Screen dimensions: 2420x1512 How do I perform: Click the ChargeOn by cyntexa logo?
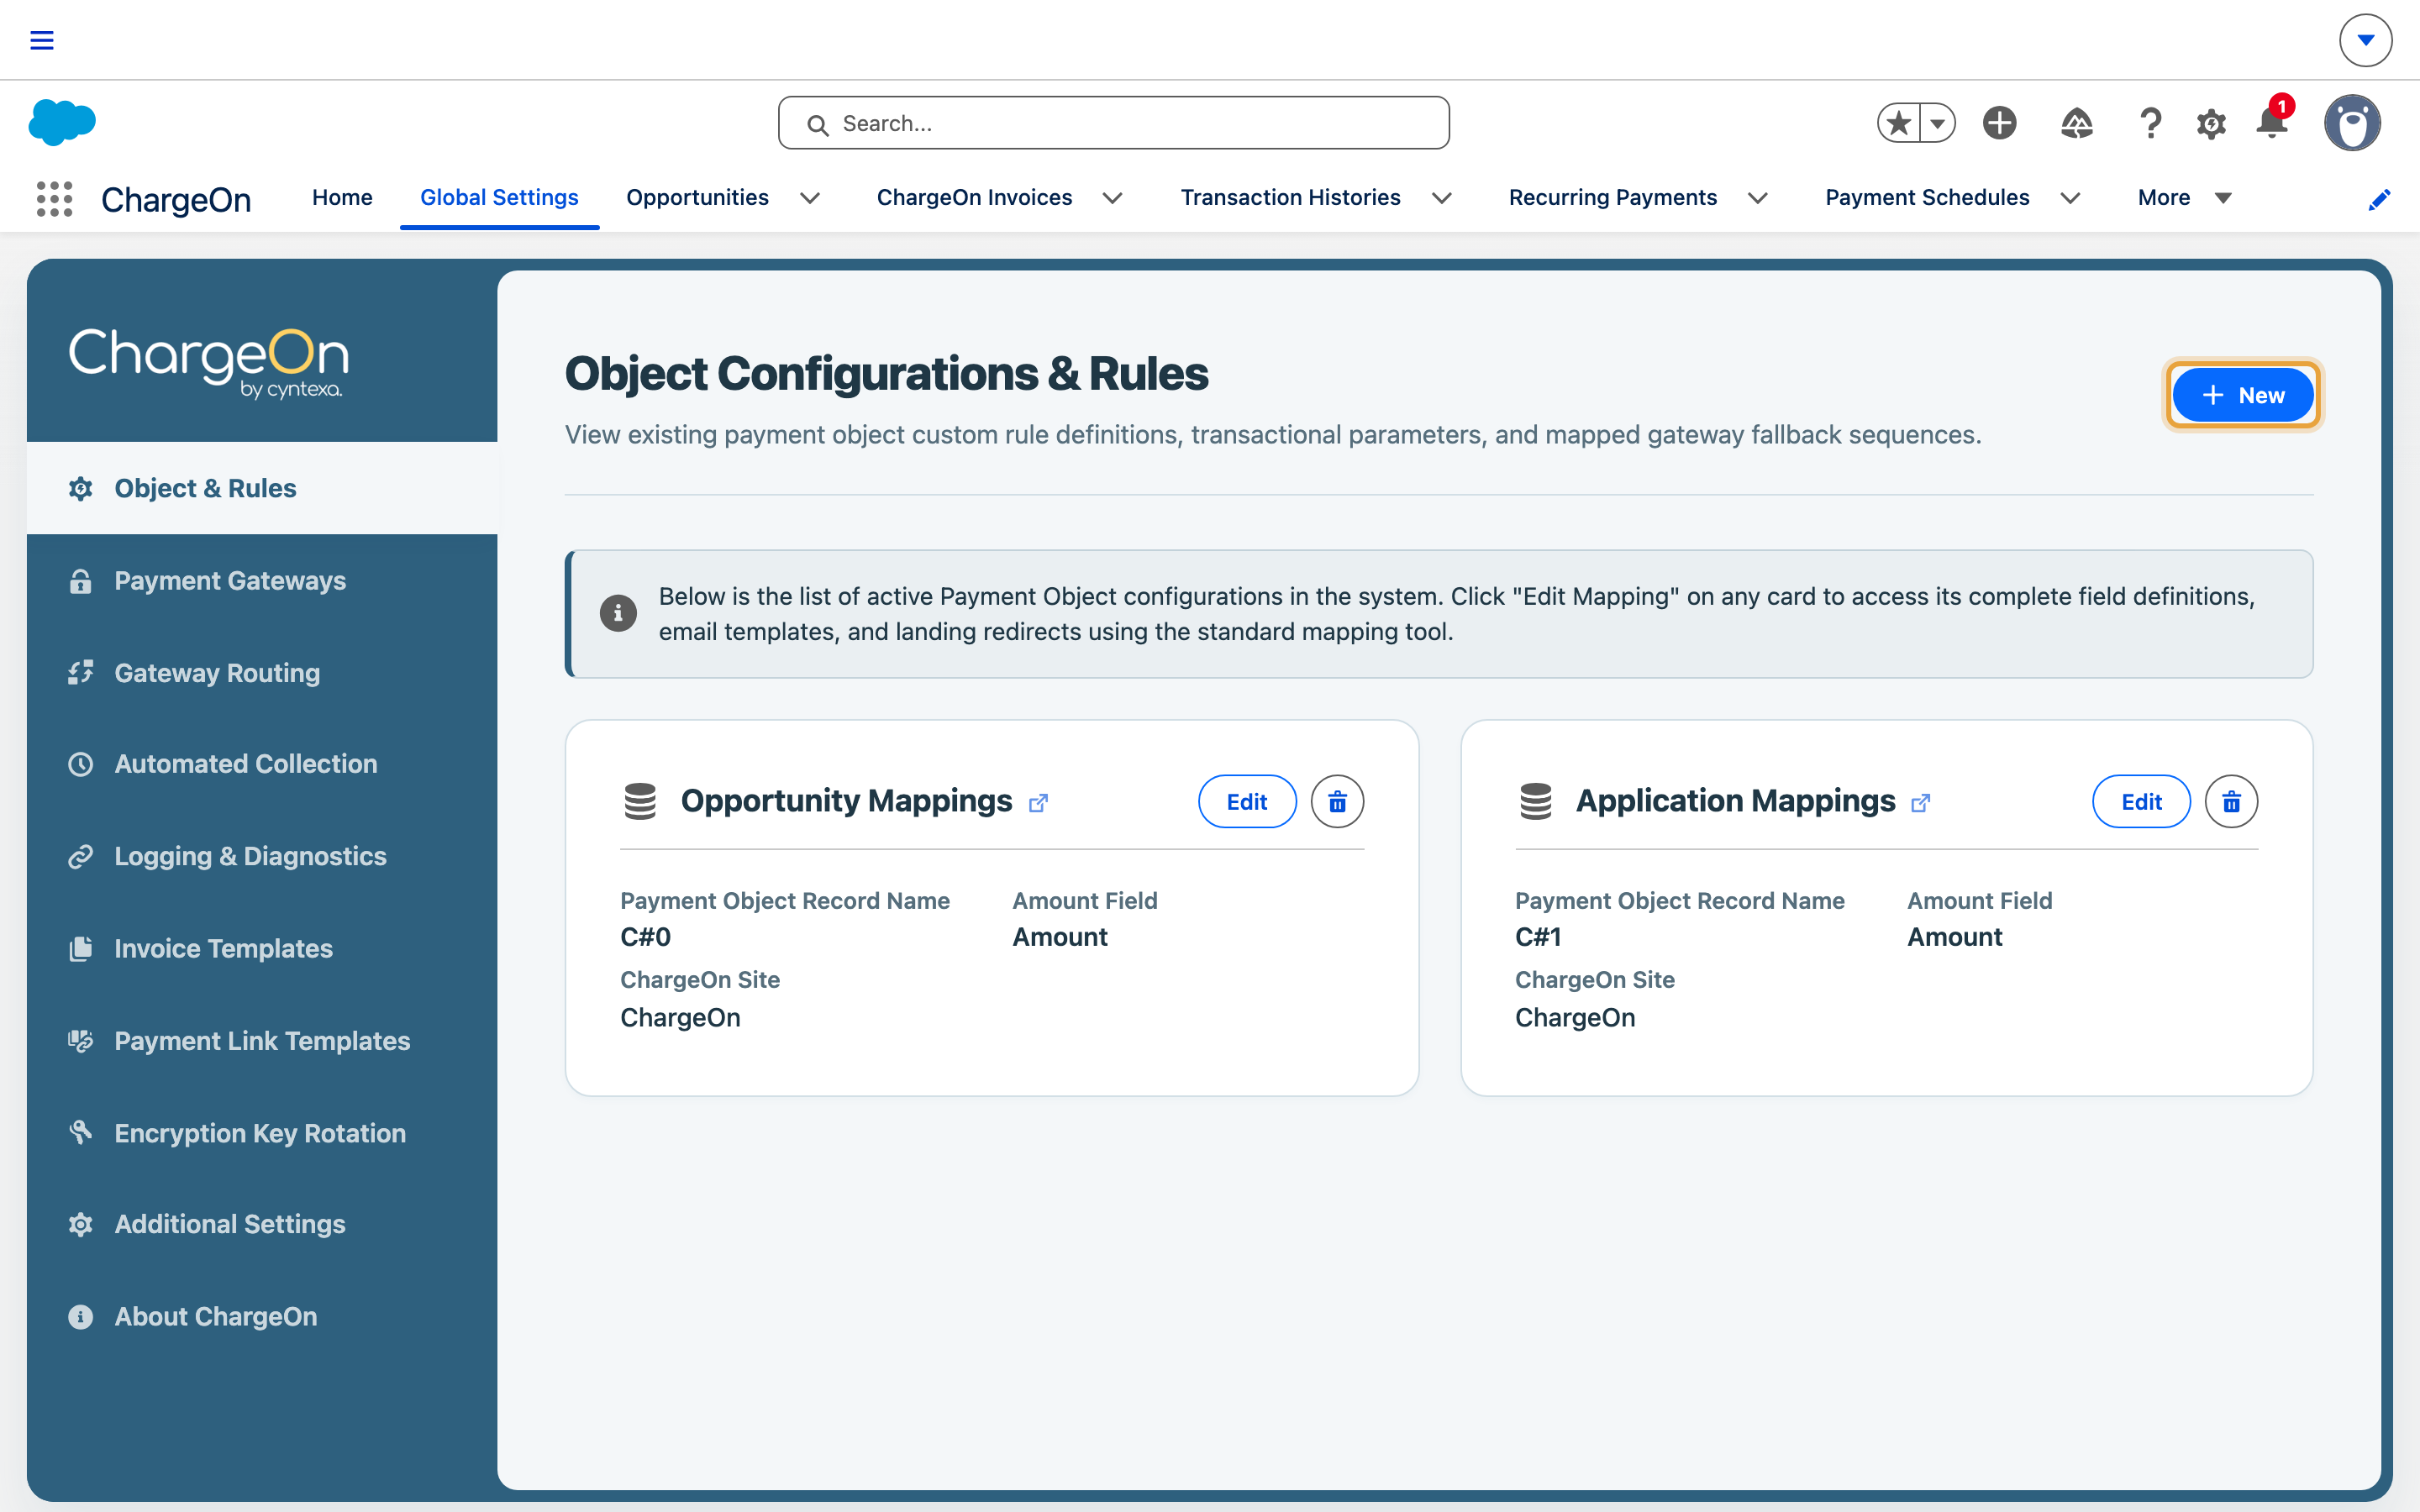[208, 362]
